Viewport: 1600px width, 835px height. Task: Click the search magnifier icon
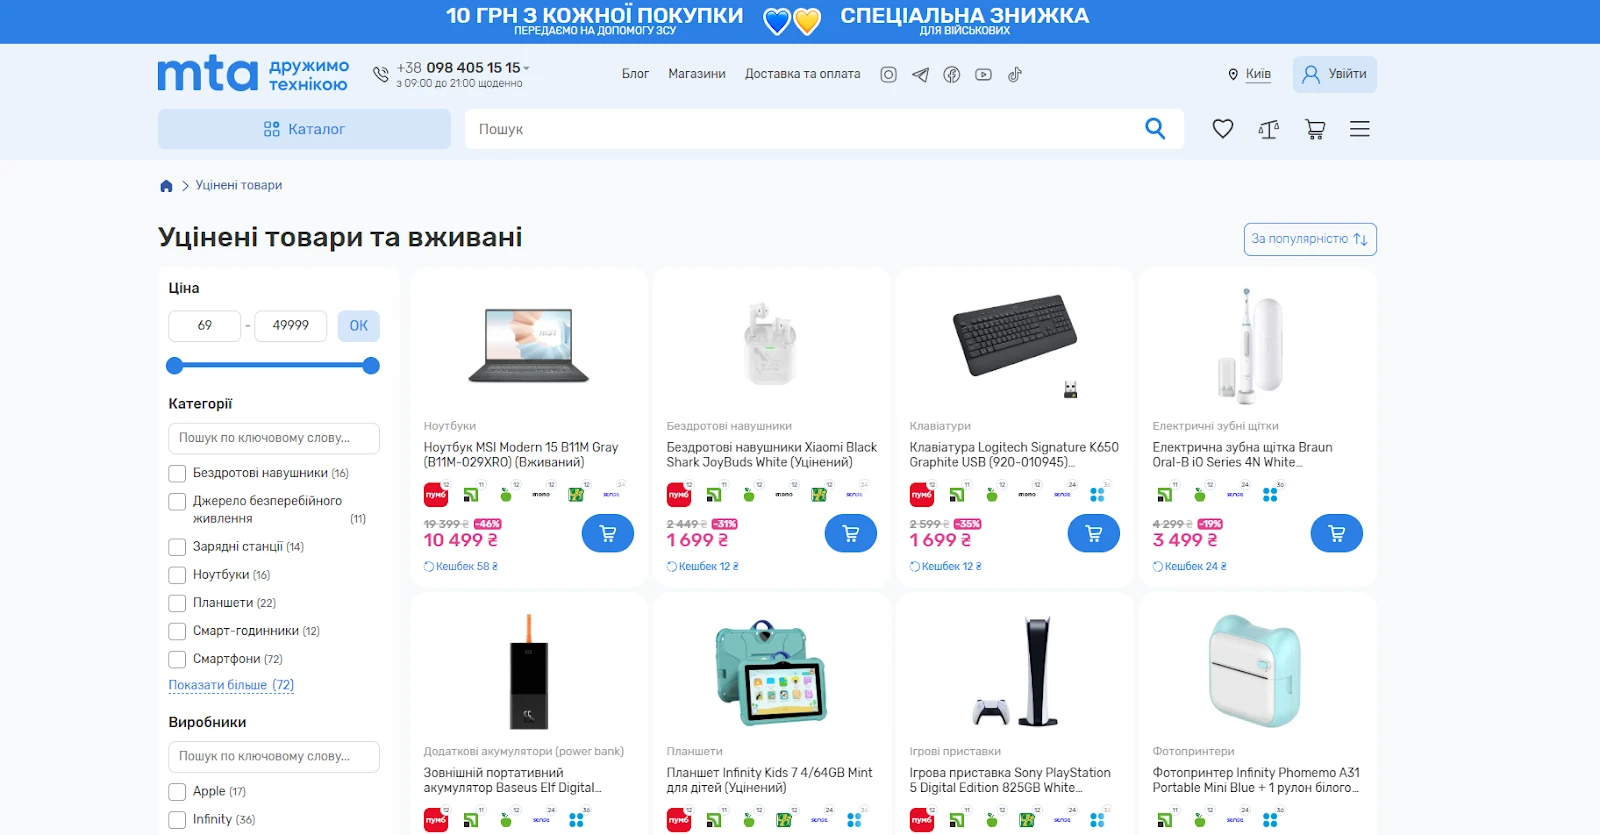coord(1155,128)
